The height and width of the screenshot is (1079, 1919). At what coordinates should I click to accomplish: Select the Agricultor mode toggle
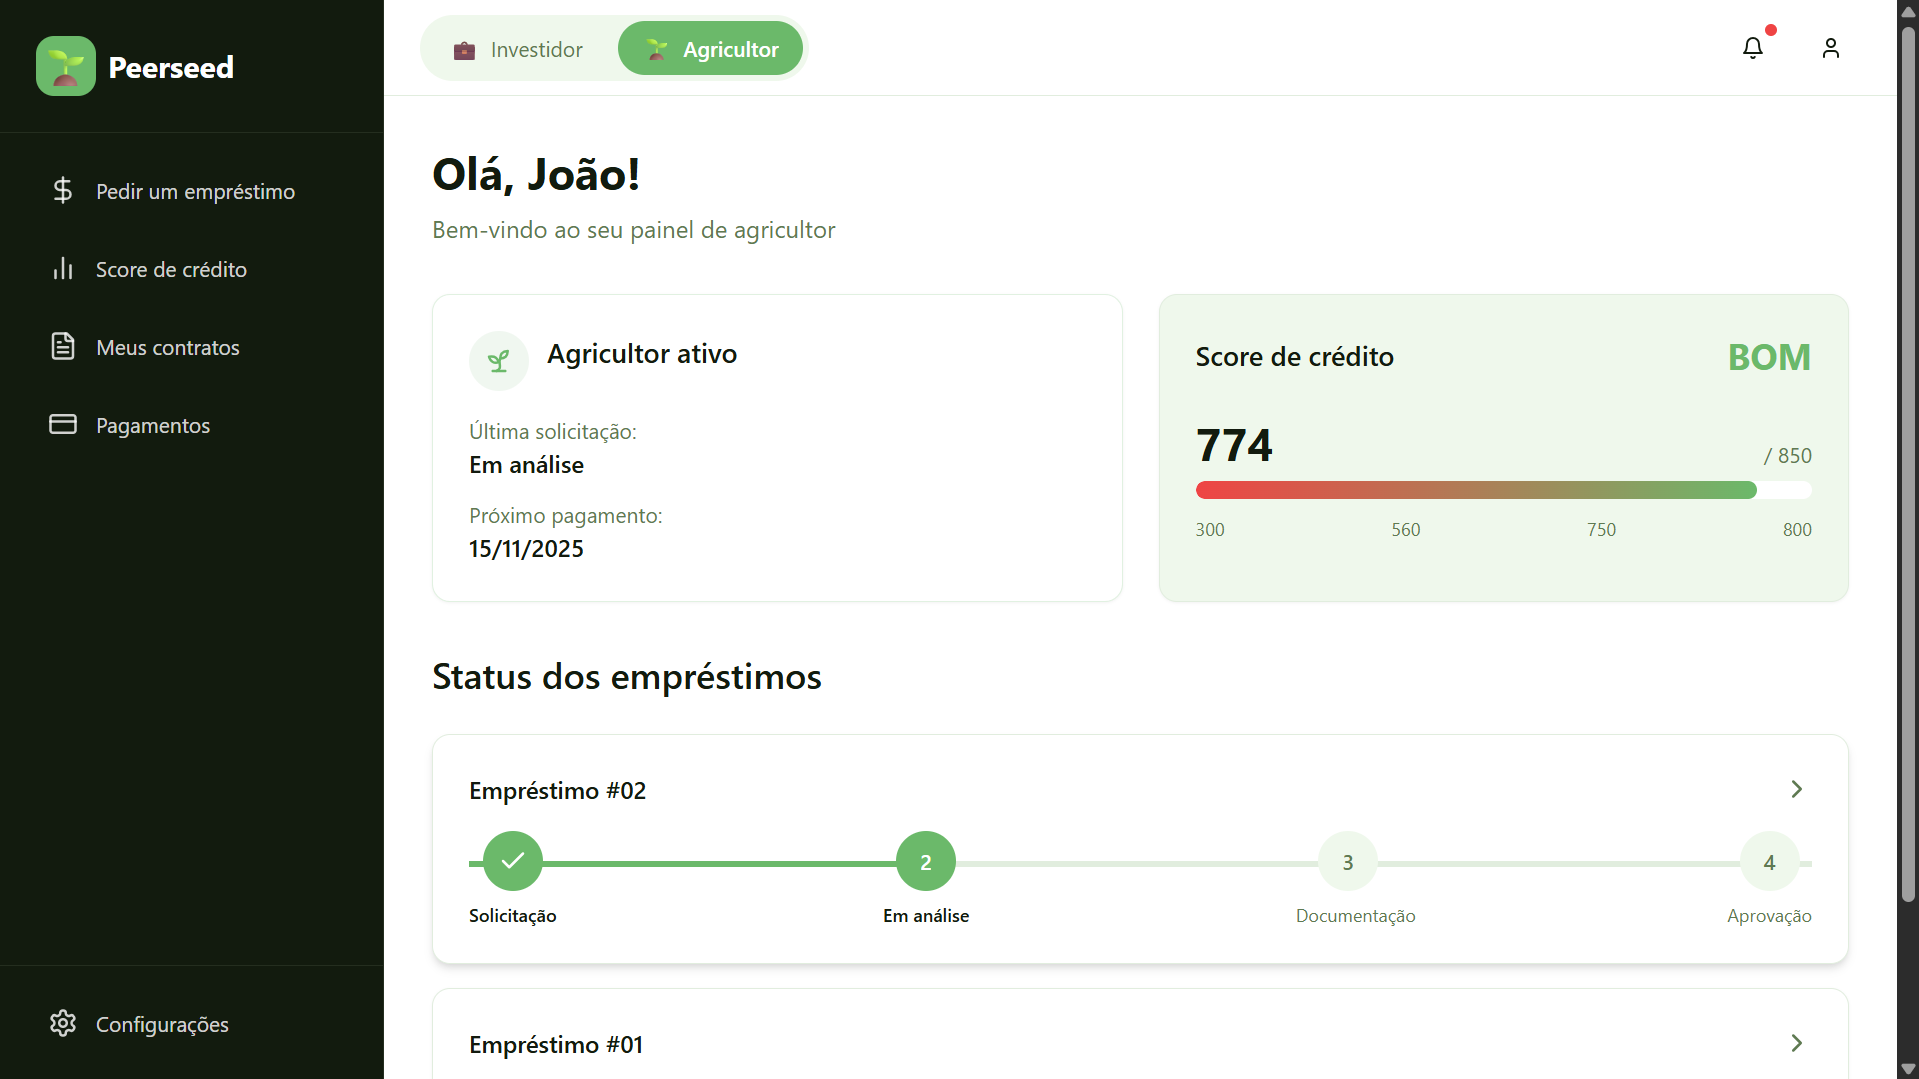710,49
